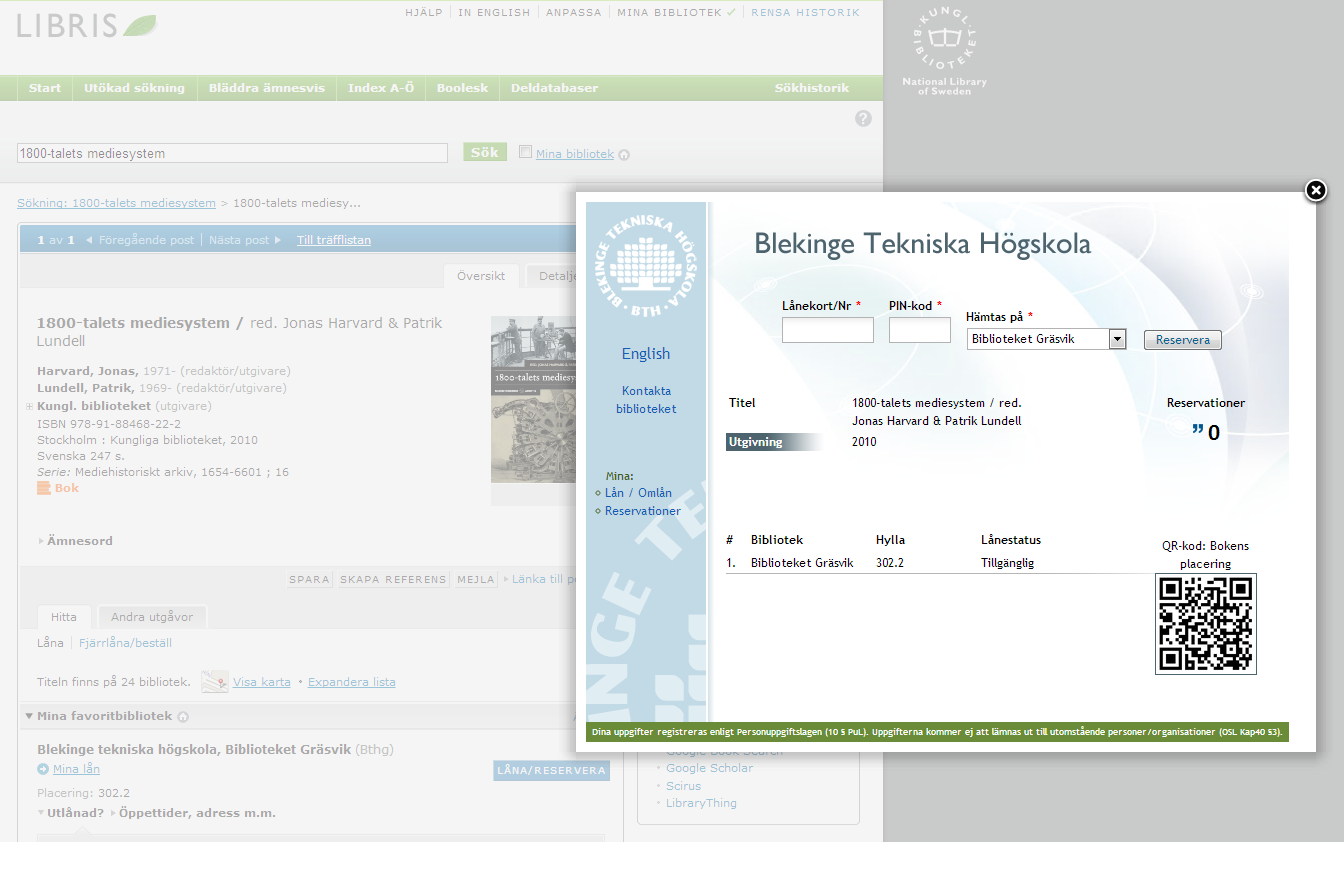Screen dimensions: 1344x869
Task: Open the Start menu item
Action: 45,88
